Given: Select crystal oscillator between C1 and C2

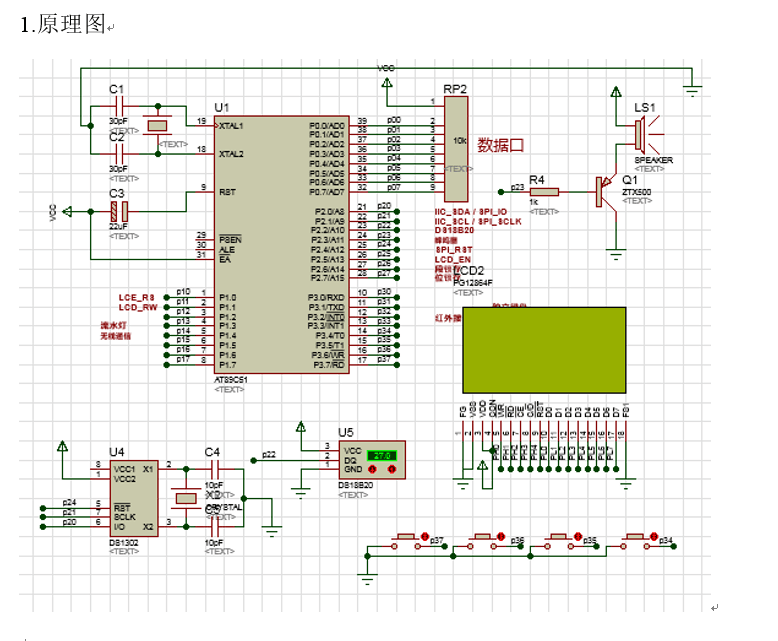Looking at the screenshot, I should coord(158,126).
